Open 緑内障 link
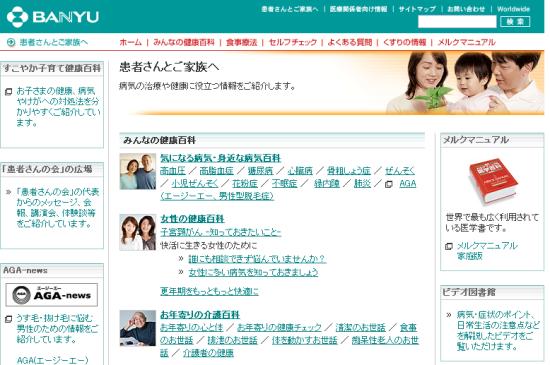Screen dimensions: 550x365 point(327,183)
